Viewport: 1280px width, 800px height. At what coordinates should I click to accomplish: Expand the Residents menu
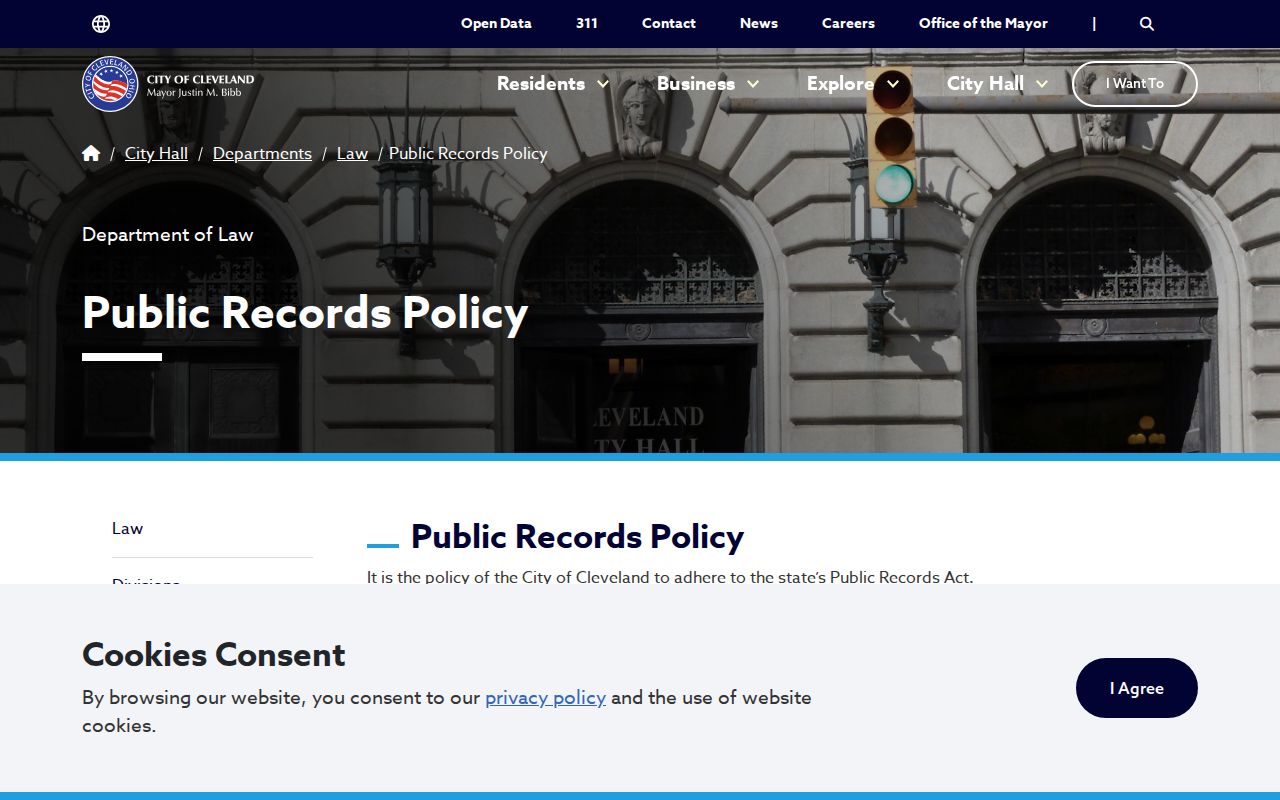(553, 84)
